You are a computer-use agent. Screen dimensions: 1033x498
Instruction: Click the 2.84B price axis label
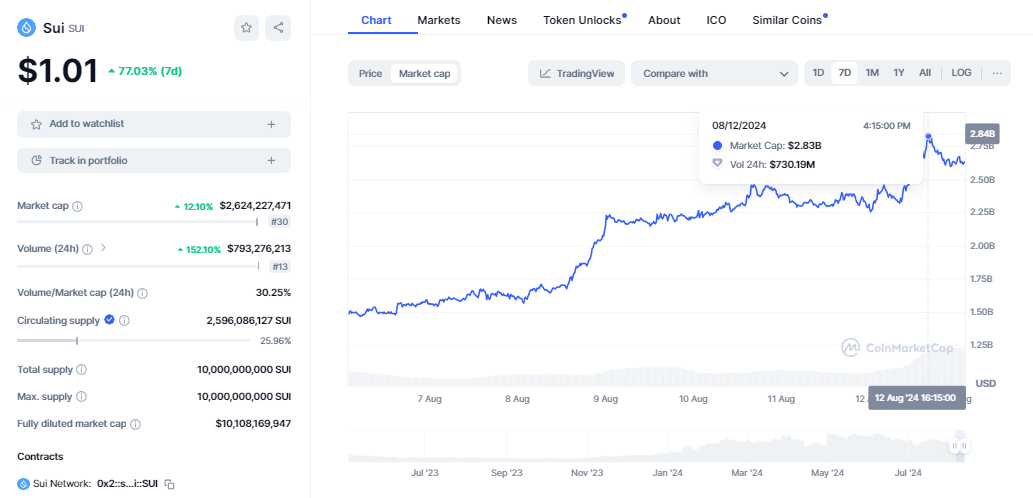coord(982,134)
